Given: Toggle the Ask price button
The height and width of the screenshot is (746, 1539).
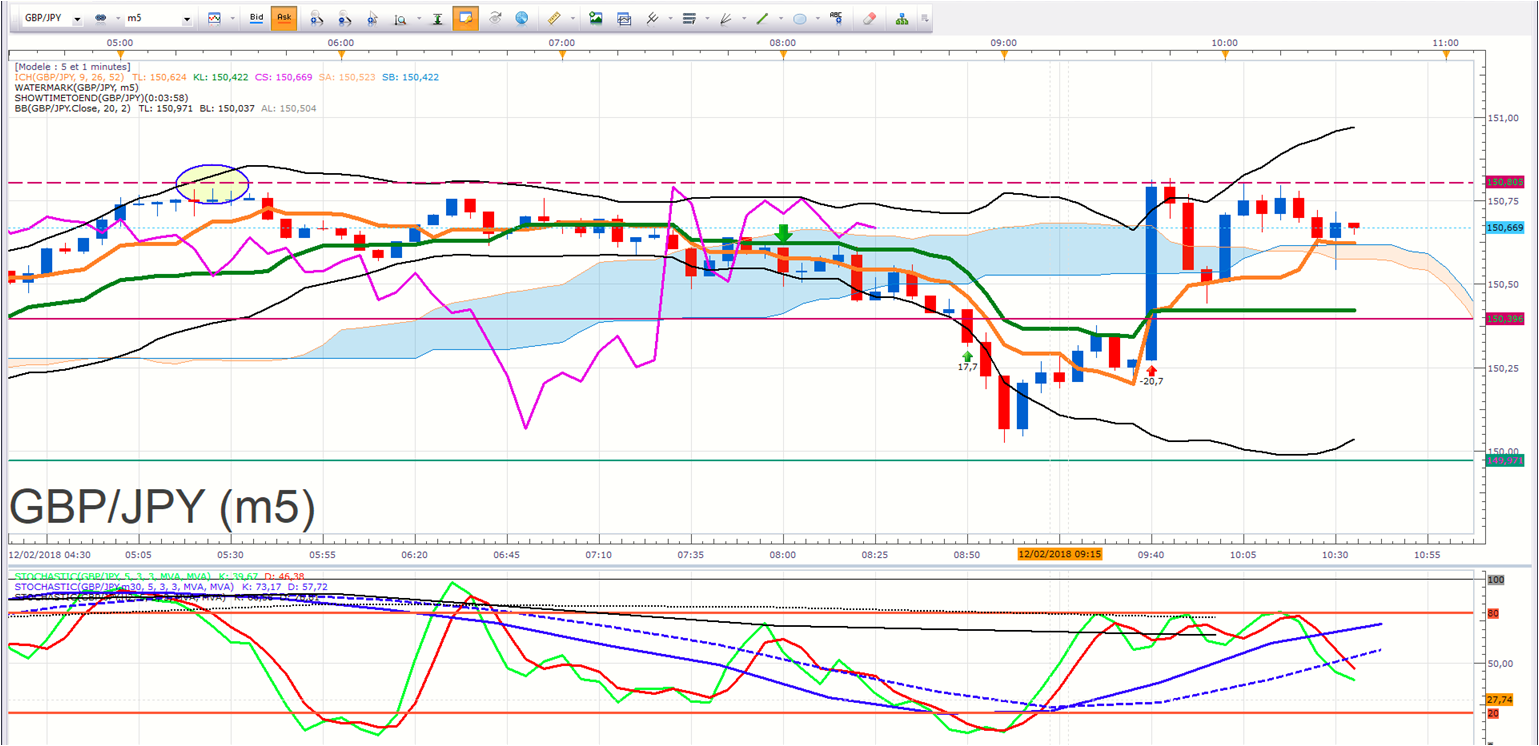Looking at the screenshot, I should coord(284,18).
